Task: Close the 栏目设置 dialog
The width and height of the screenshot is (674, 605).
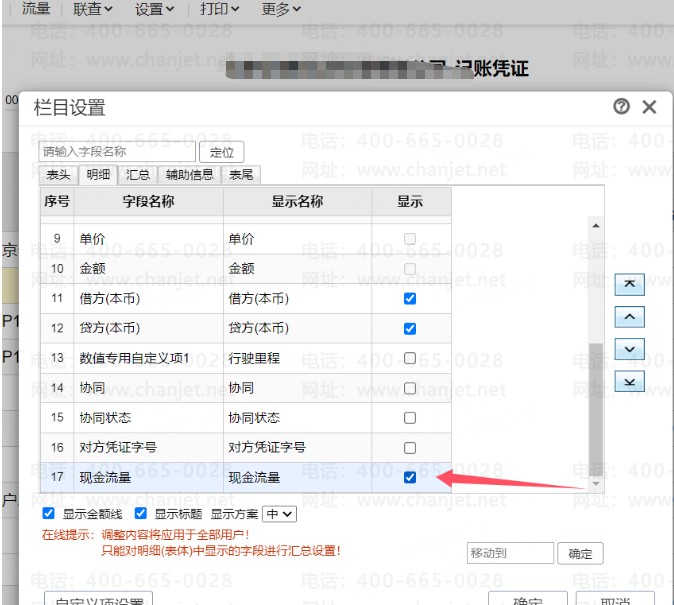Action: pos(649,107)
